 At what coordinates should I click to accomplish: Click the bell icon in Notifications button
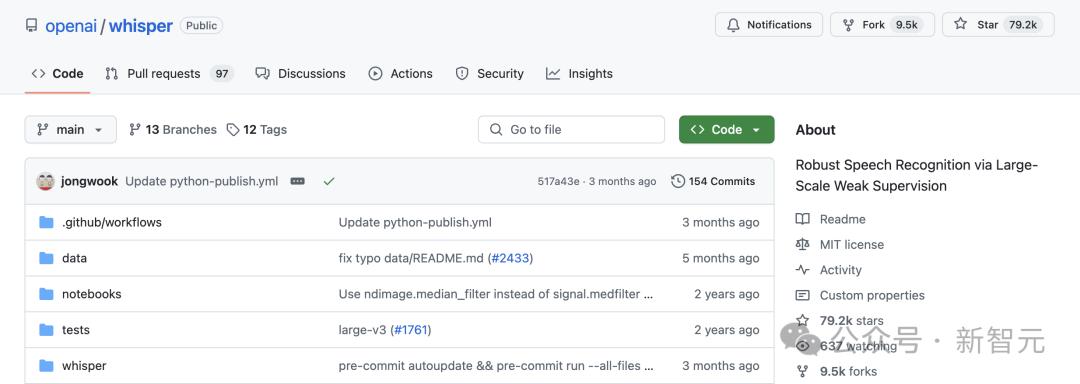pos(733,25)
